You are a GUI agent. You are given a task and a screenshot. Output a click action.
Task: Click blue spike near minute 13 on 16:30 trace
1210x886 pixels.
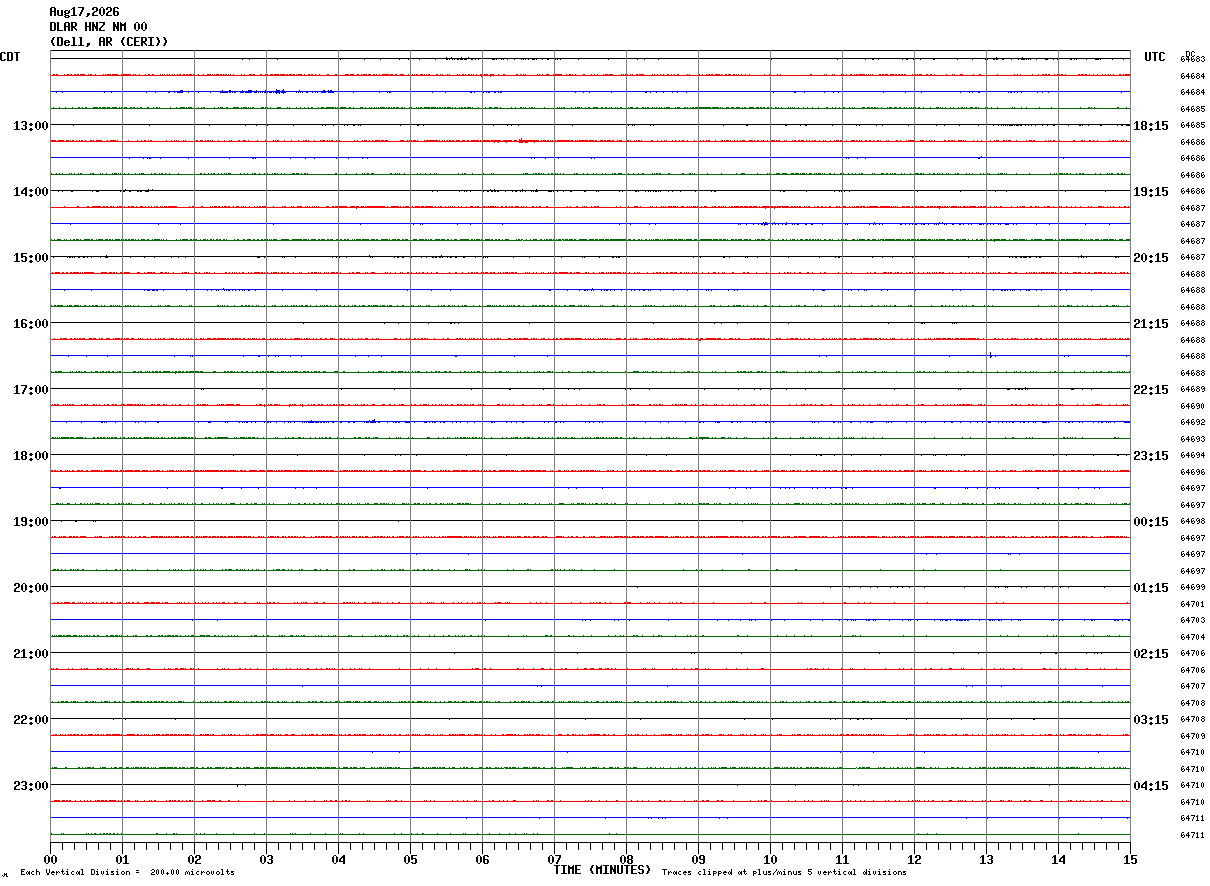click(x=990, y=354)
